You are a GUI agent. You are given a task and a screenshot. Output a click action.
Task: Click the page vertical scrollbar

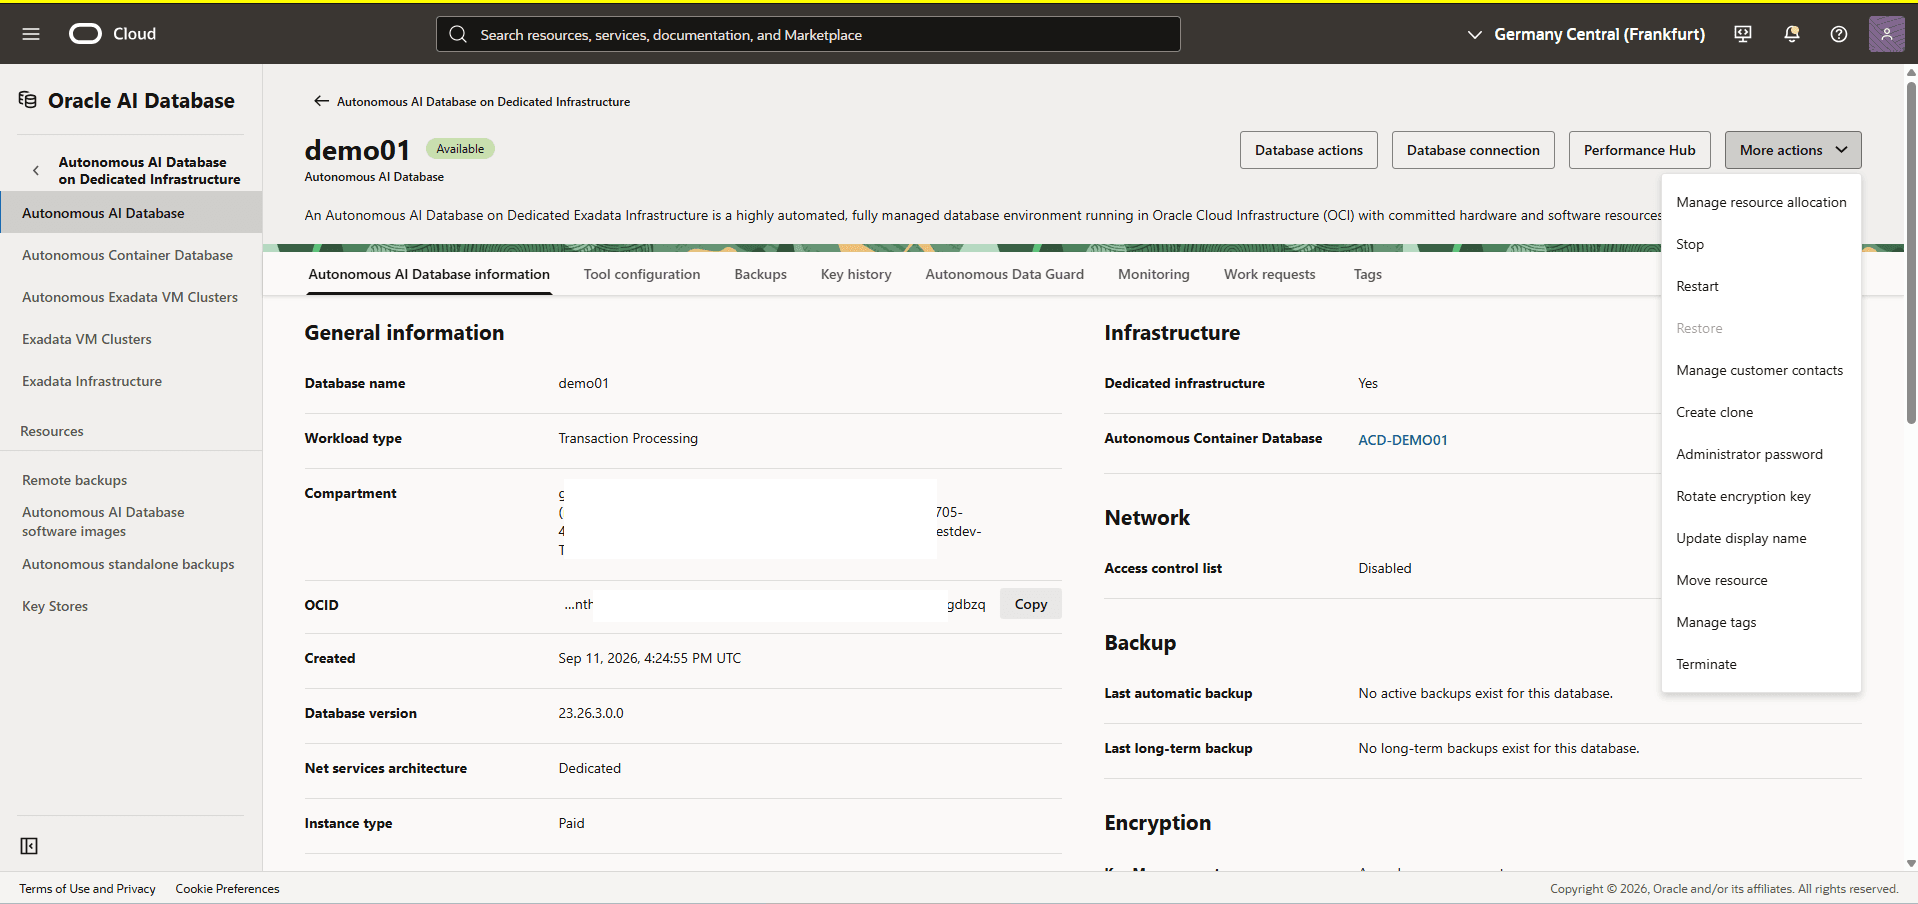click(1911, 254)
